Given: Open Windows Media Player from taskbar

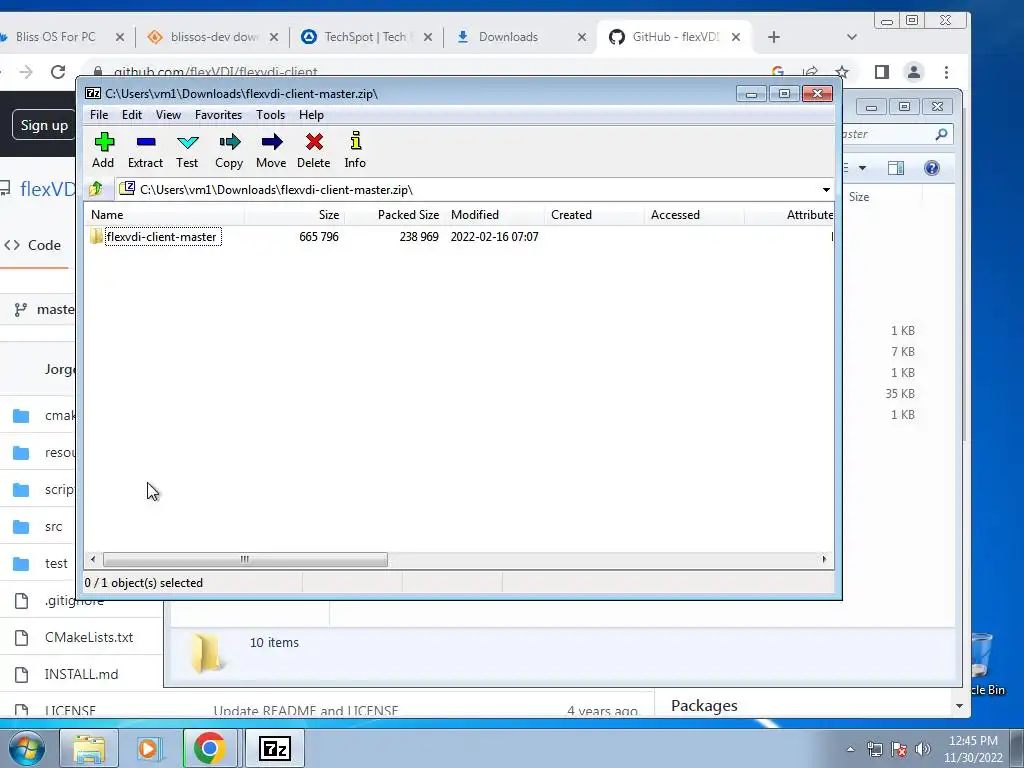Looking at the screenshot, I should click(148, 748).
